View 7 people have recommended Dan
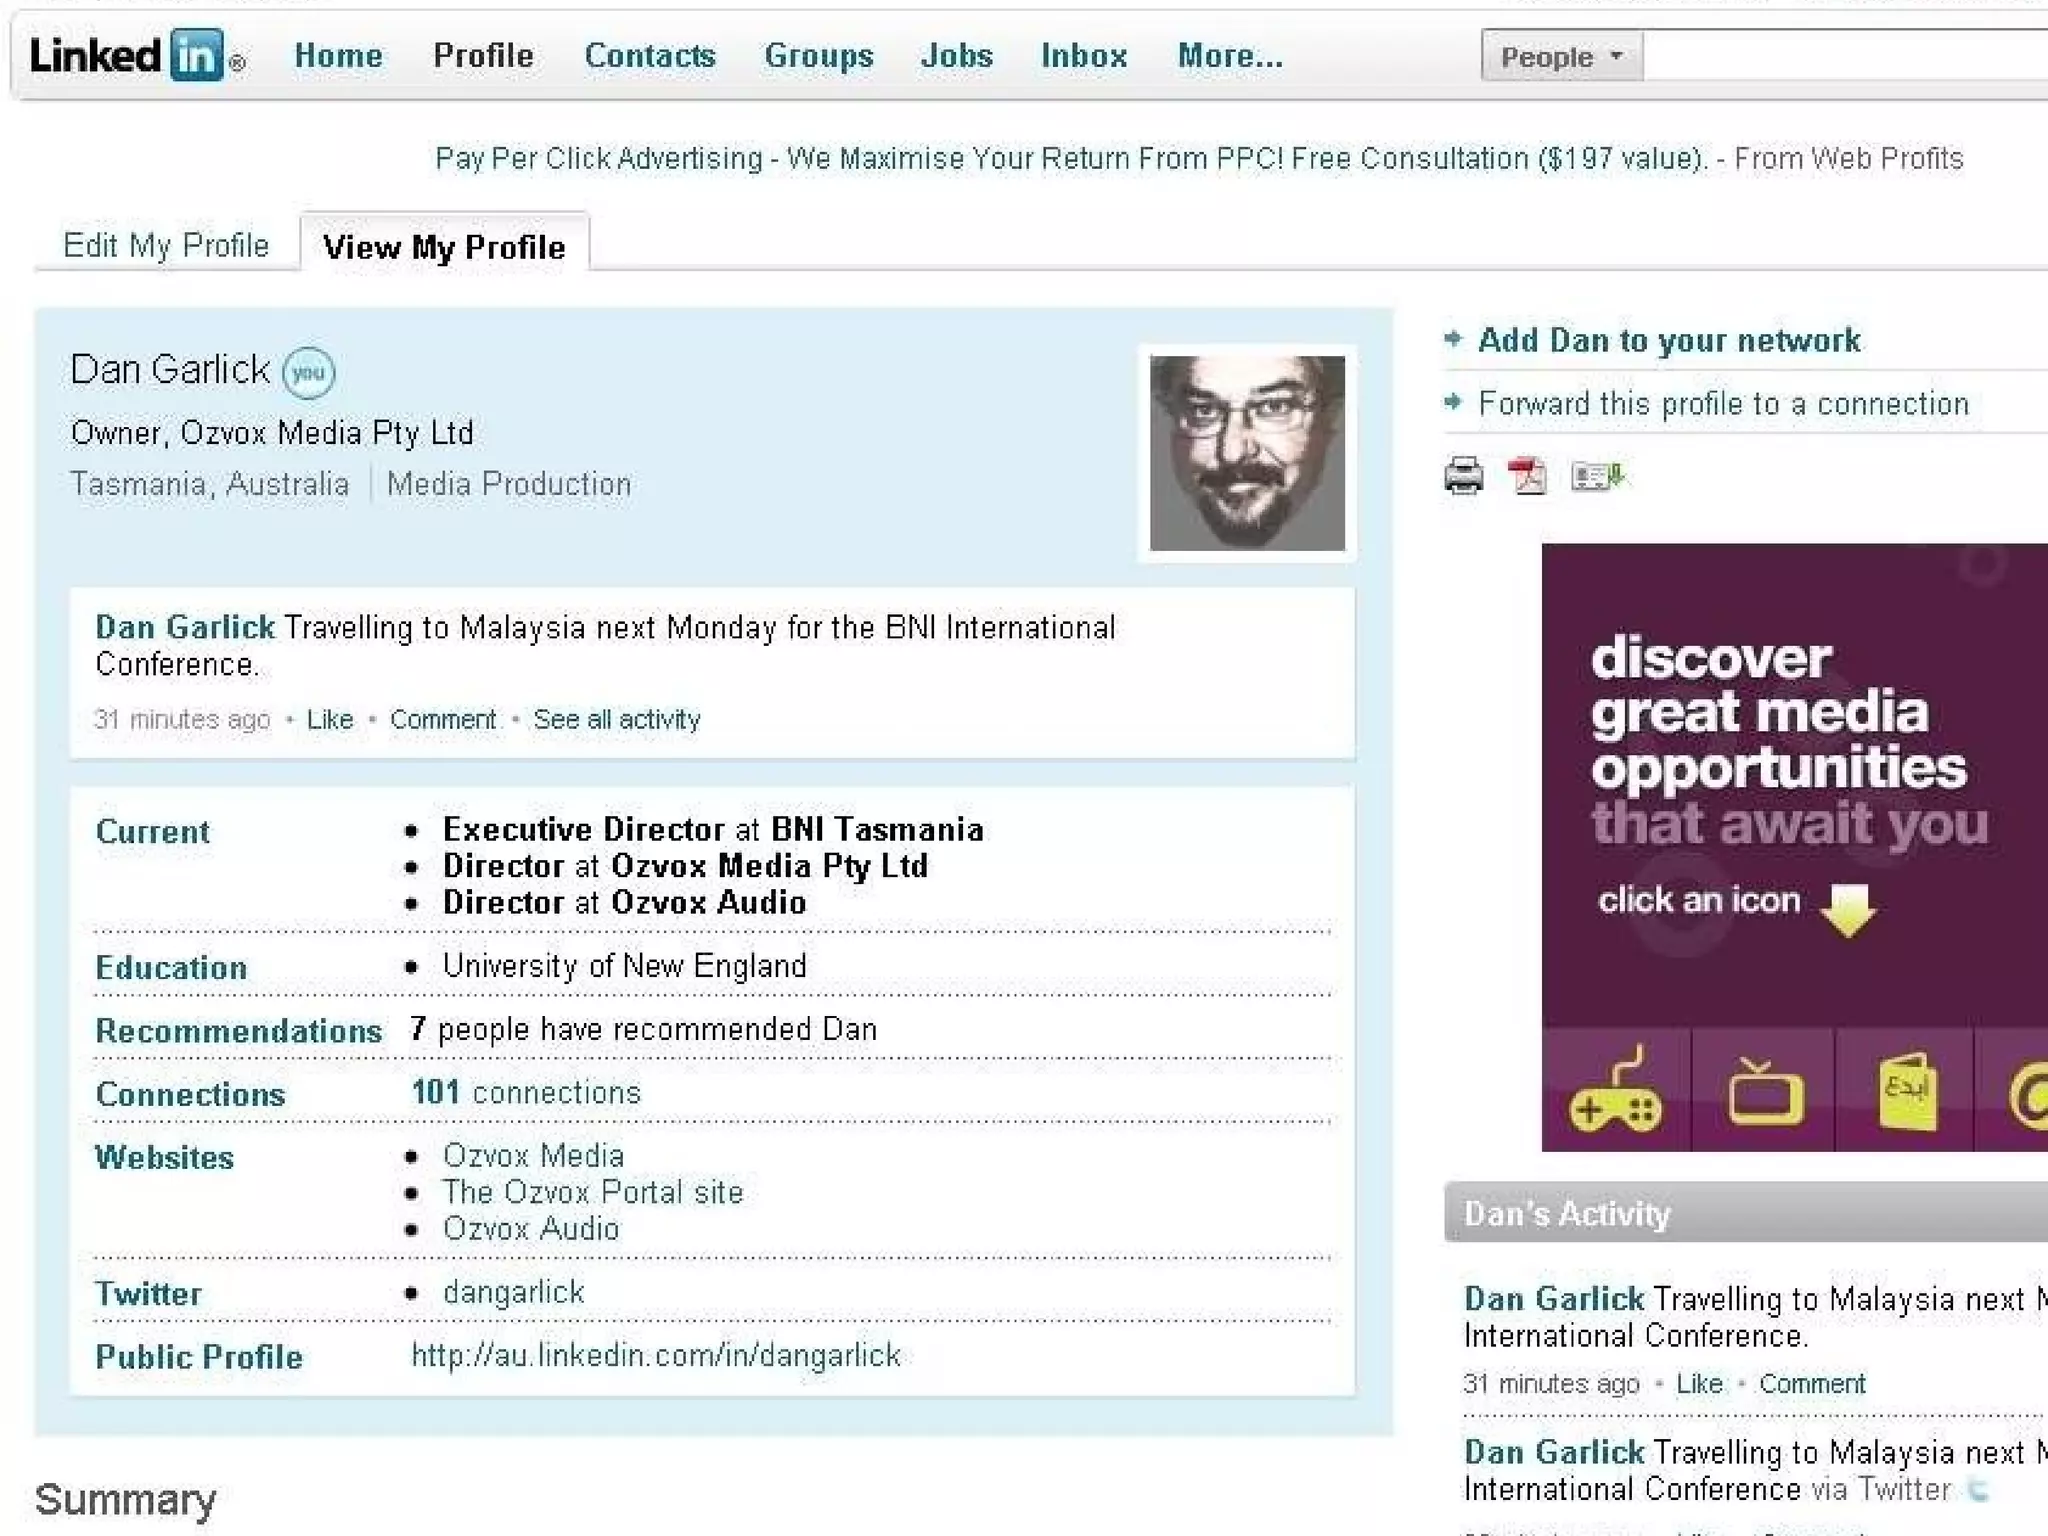2048x1536 pixels. [x=643, y=1029]
